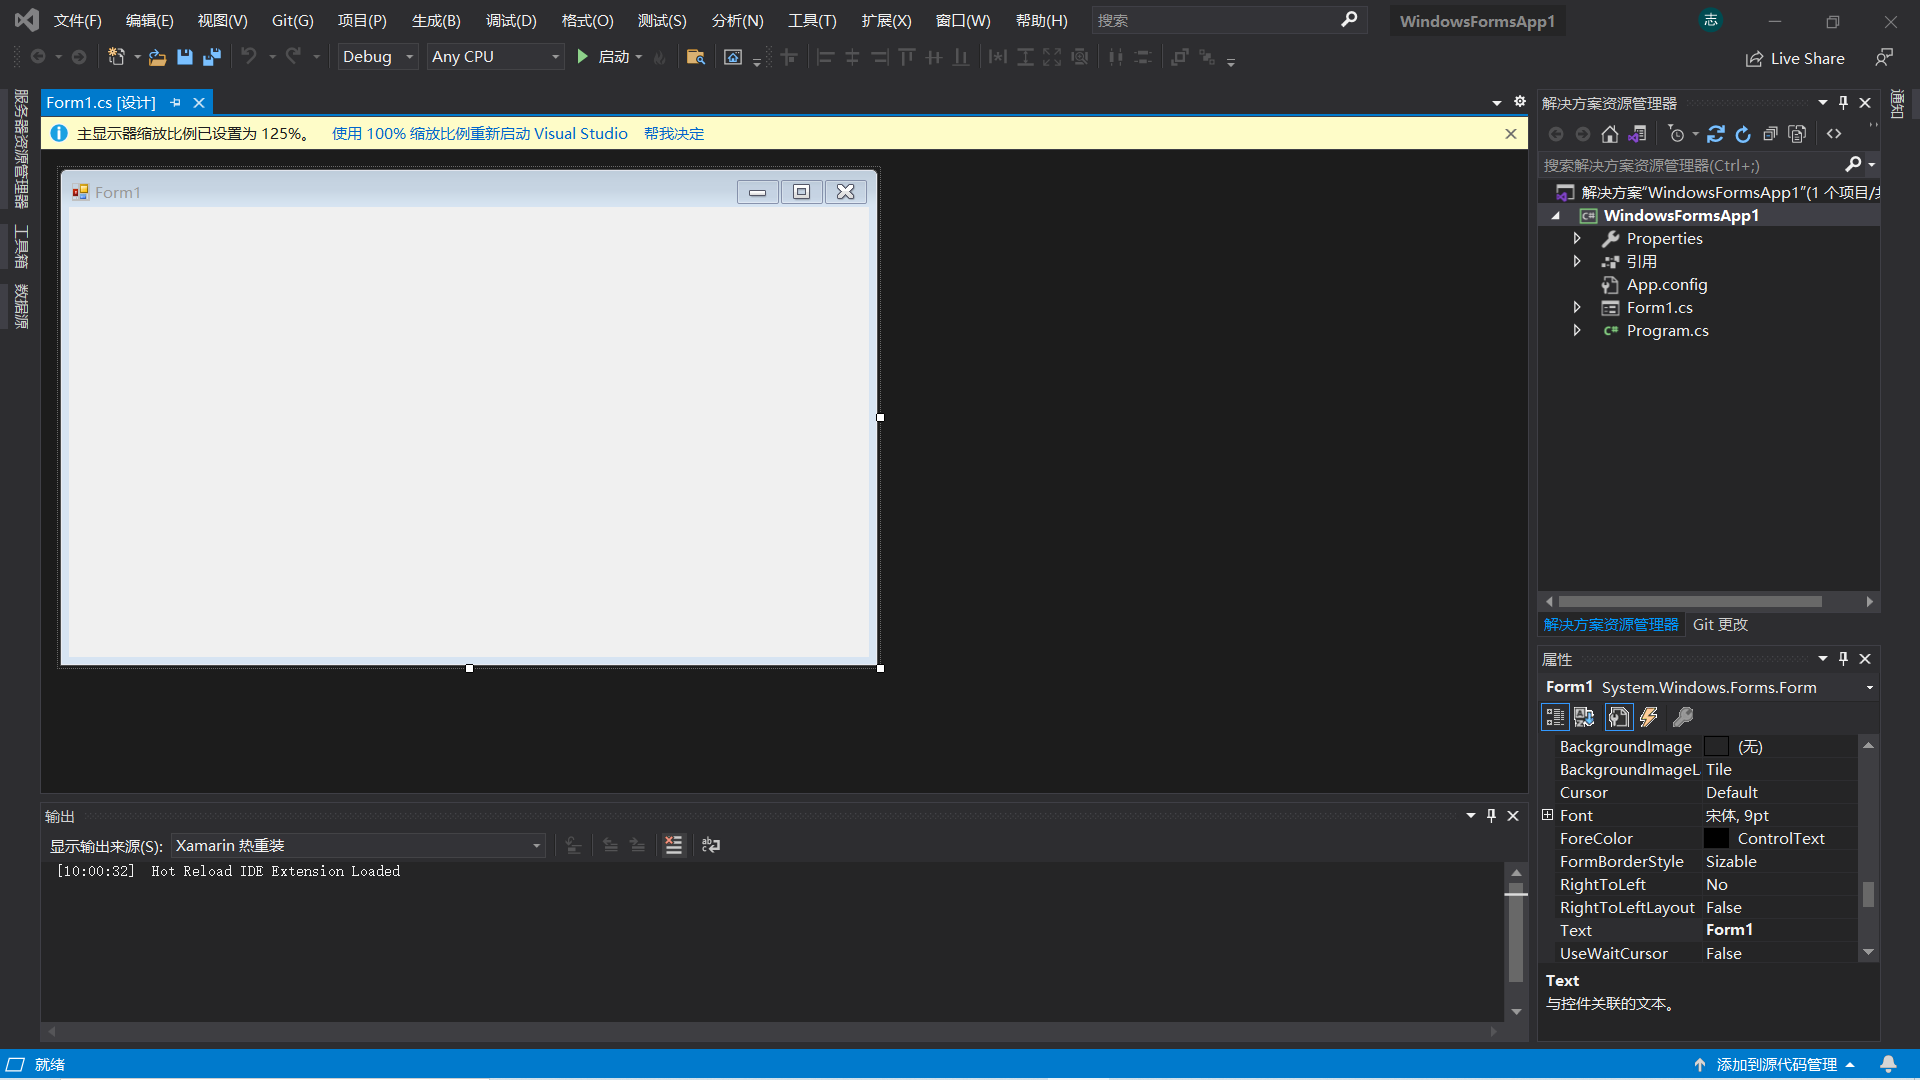Click the green Start debugging arrow
This screenshot has height=1080, width=1920.
click(582, 57)
